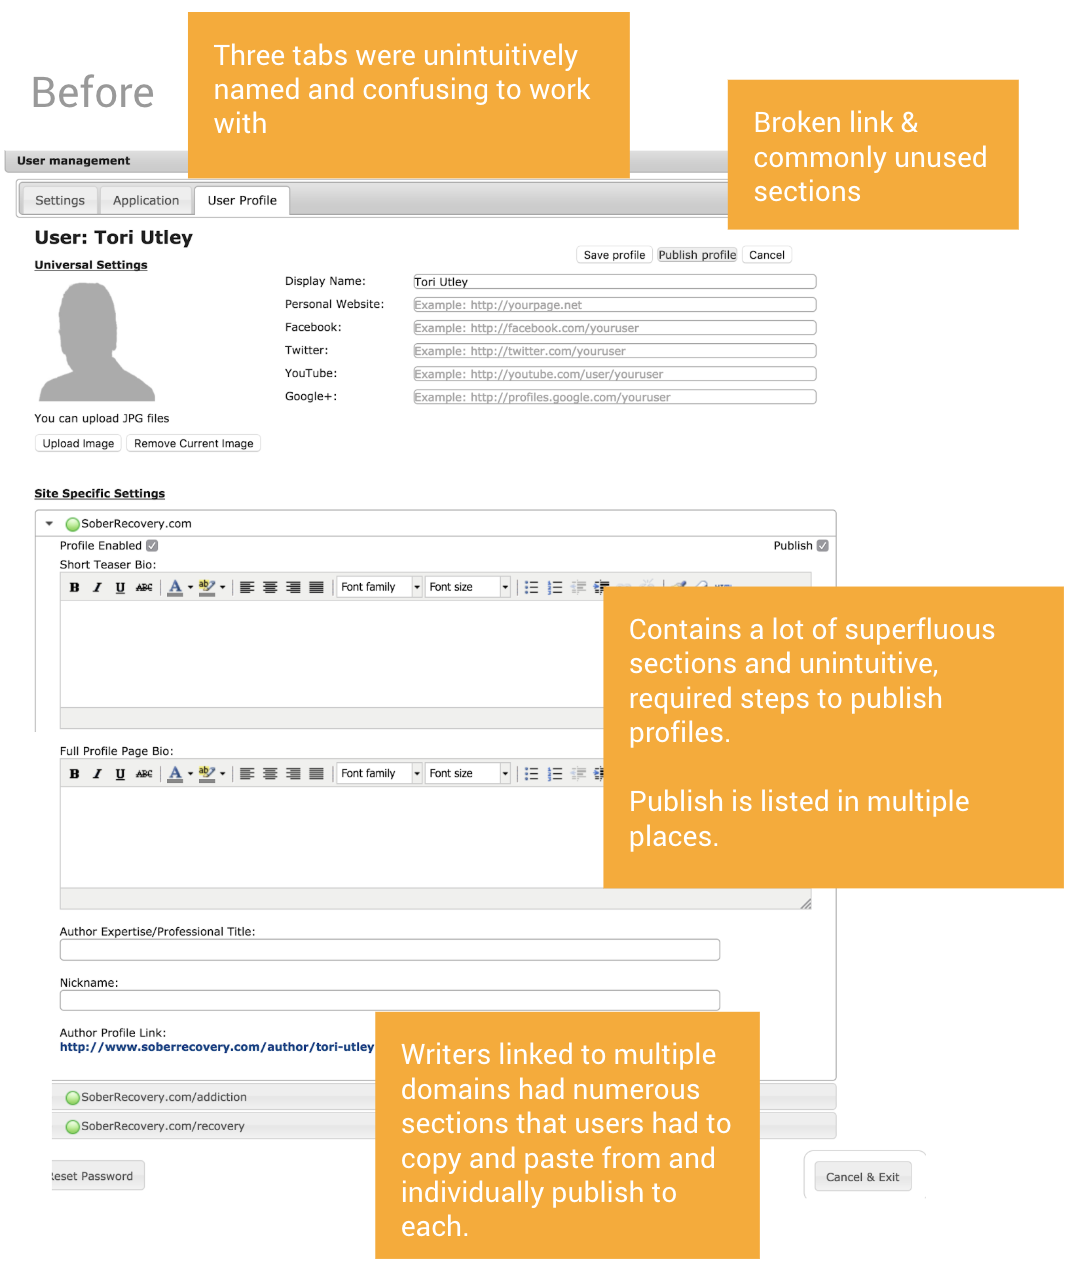Switch to the Settings tab

click(x=60, y=201)
